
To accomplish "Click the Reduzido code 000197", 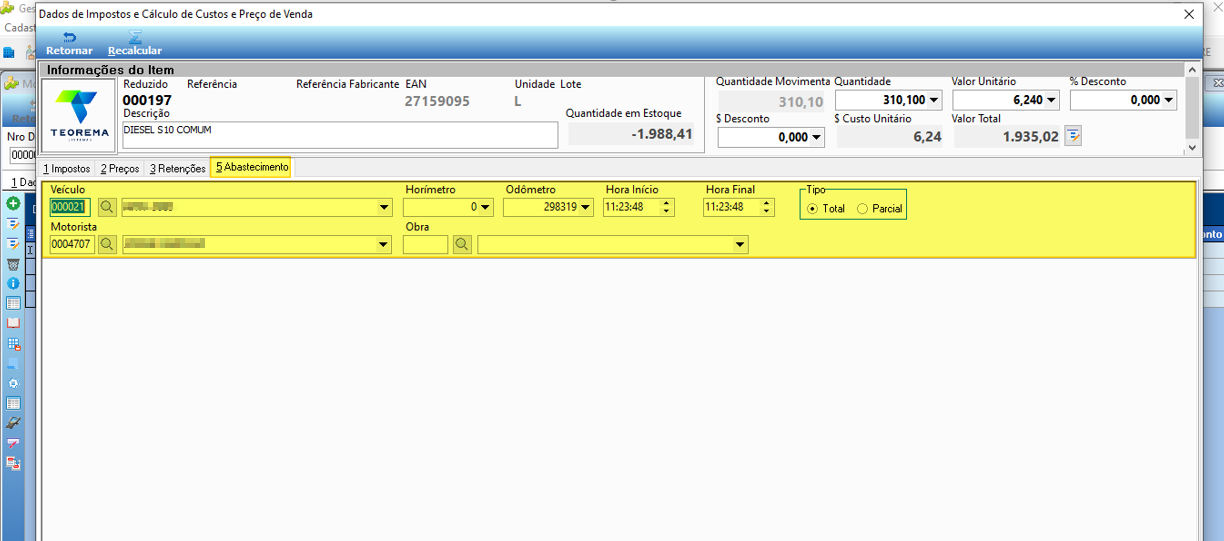I will click(x=147, y=101).
